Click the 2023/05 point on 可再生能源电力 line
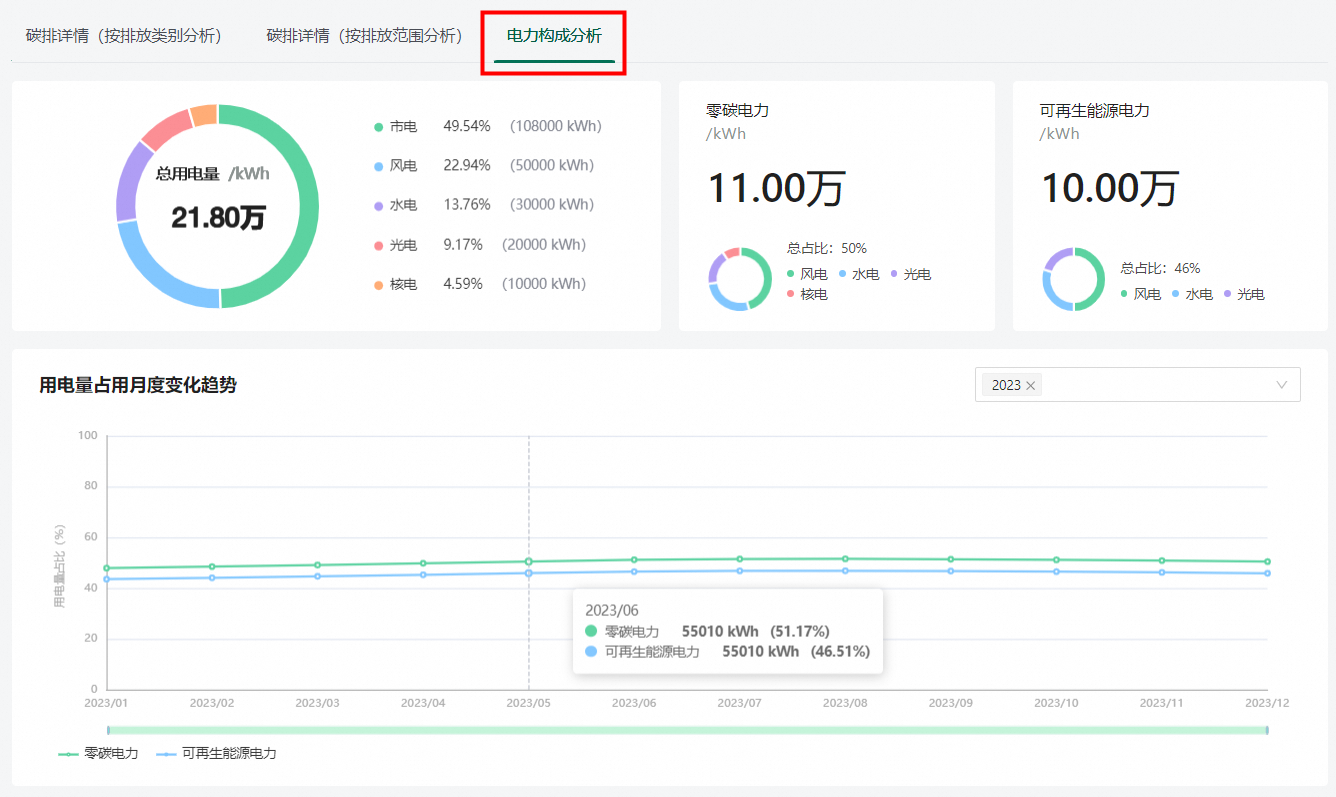 coord(529,573)
